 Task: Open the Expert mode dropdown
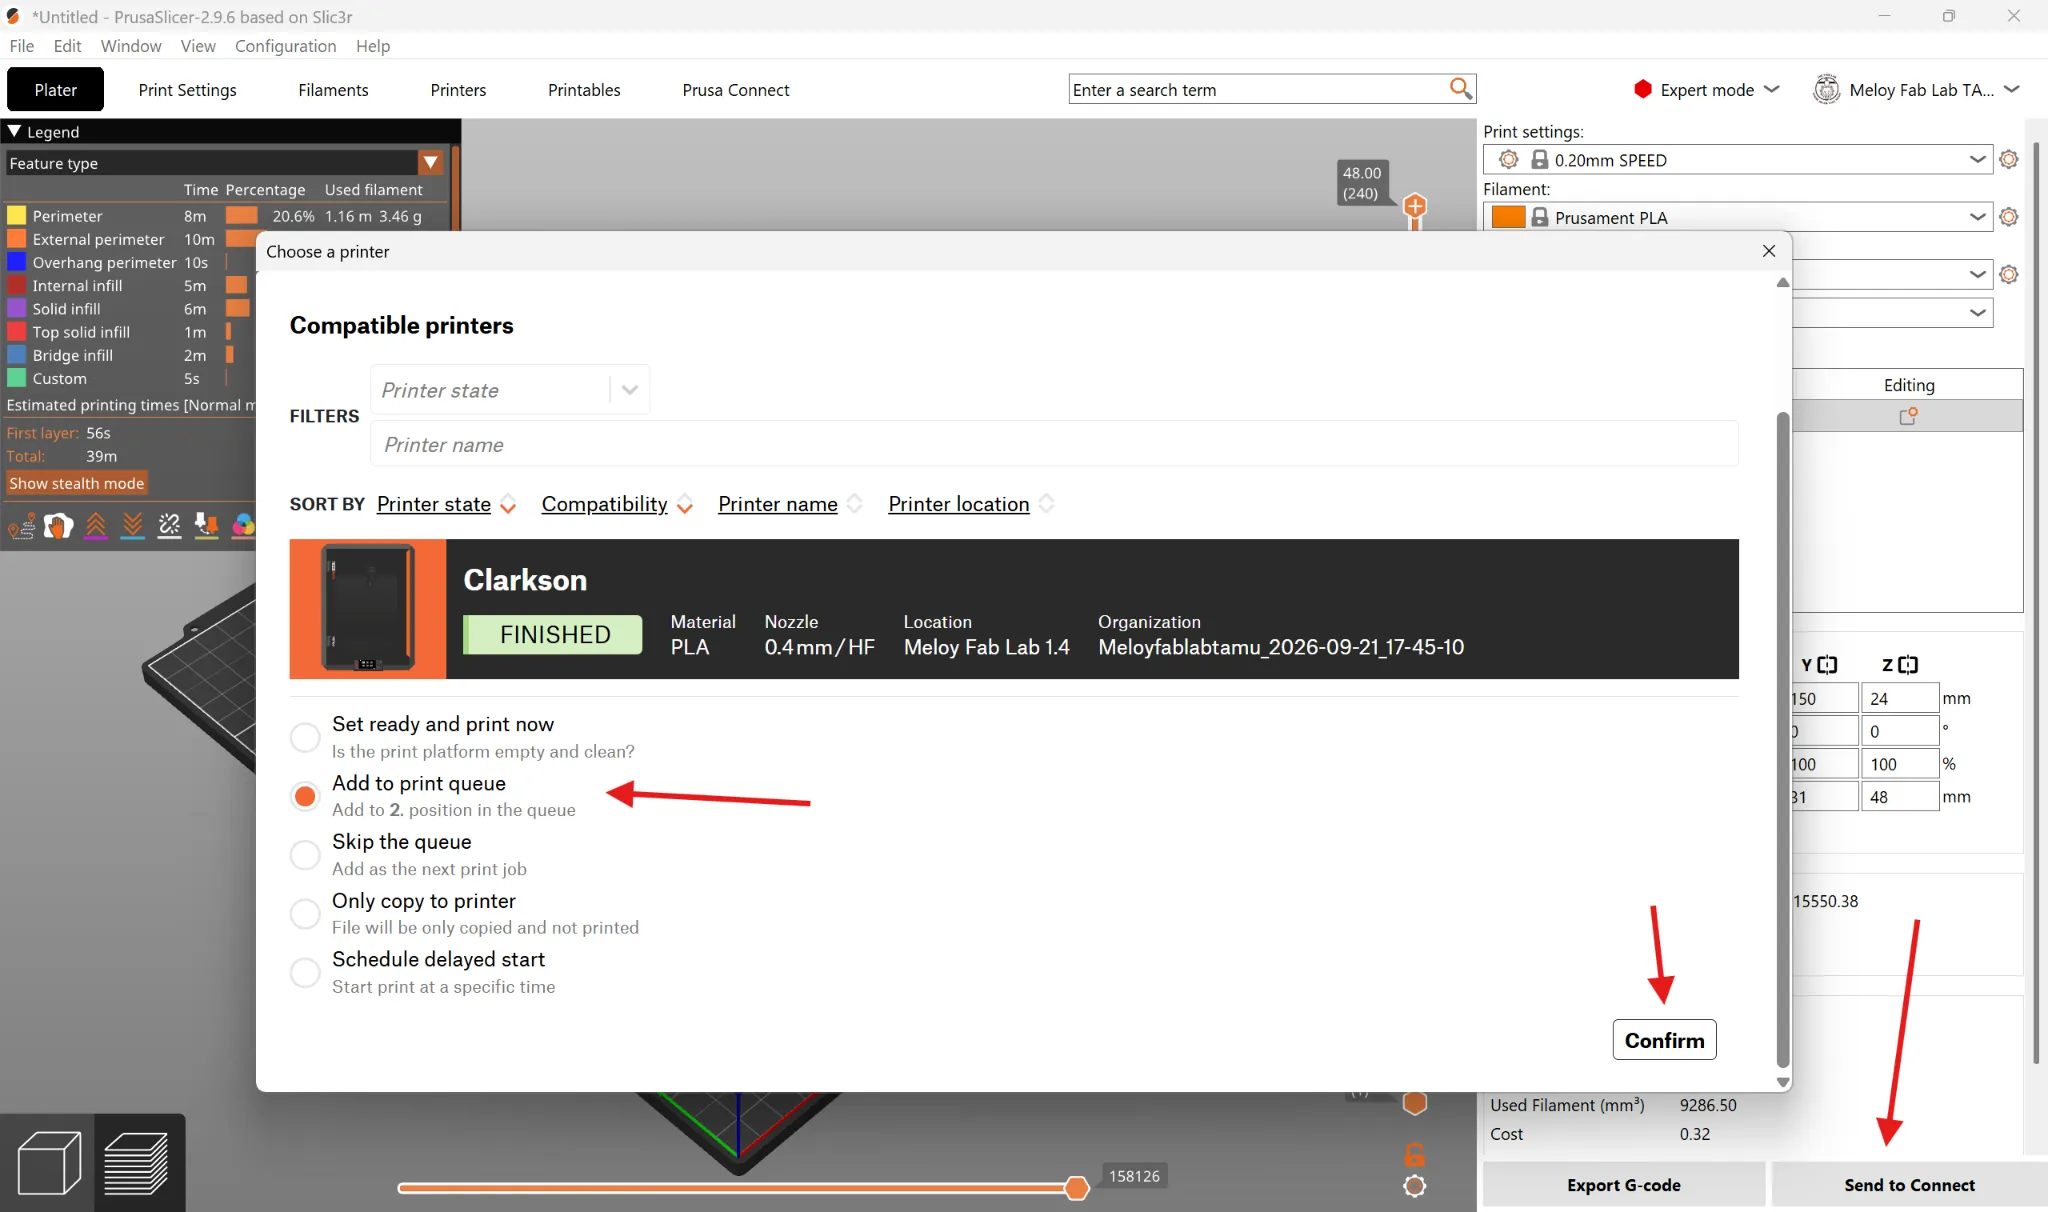[1706, 89]
